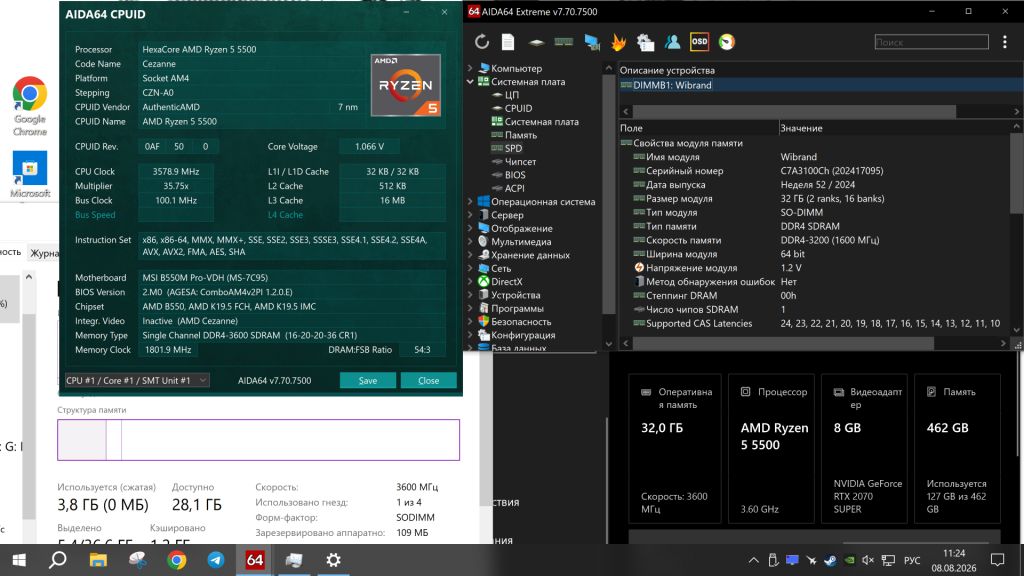Open Telegram from the taskbar
Image resolution: width=1024 pixels, height=576 pixels.
click(x=216, y=560)
